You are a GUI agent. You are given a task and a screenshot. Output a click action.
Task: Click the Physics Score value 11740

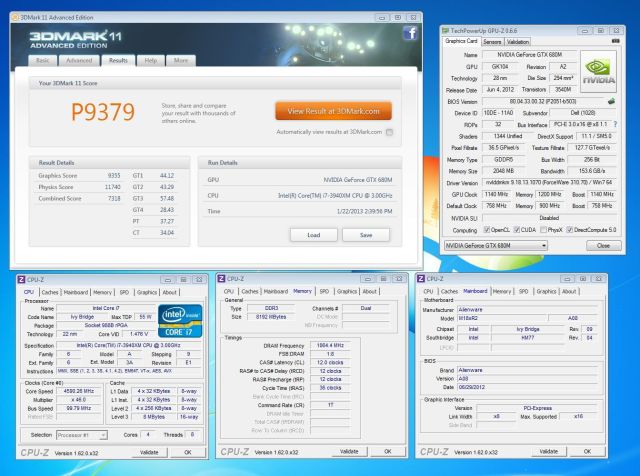click(113, 187)
